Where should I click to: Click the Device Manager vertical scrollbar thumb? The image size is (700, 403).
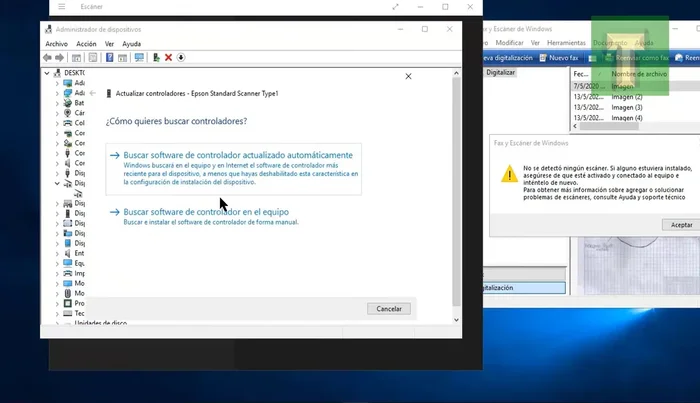click(x=456, y=192)
